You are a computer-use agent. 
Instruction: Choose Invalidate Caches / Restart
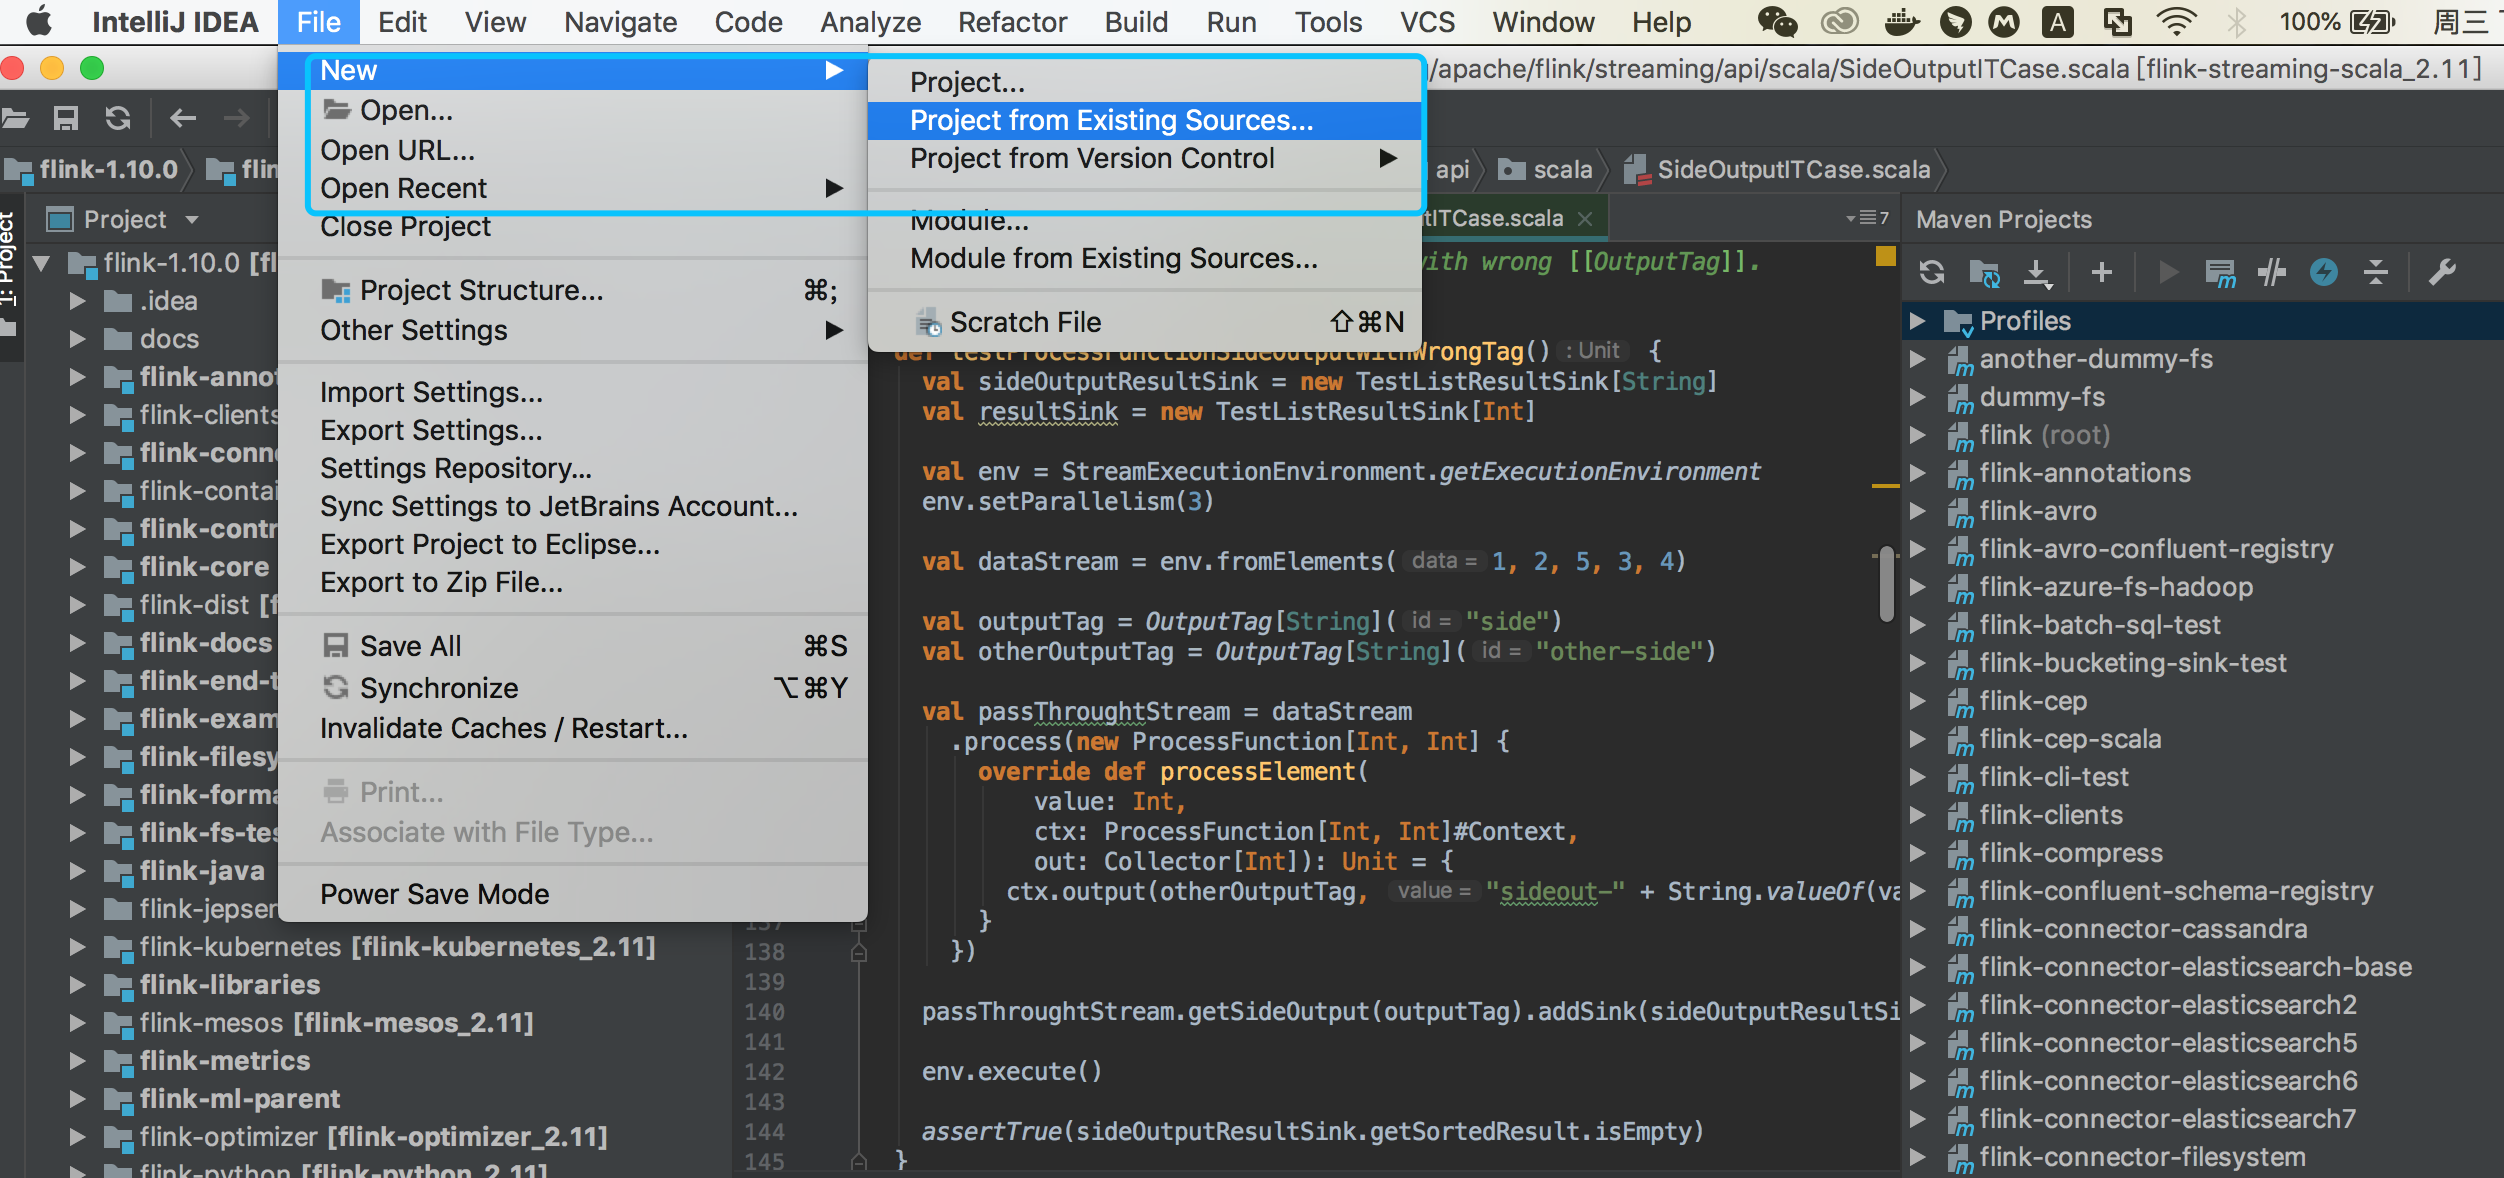(x=503, y=729)
